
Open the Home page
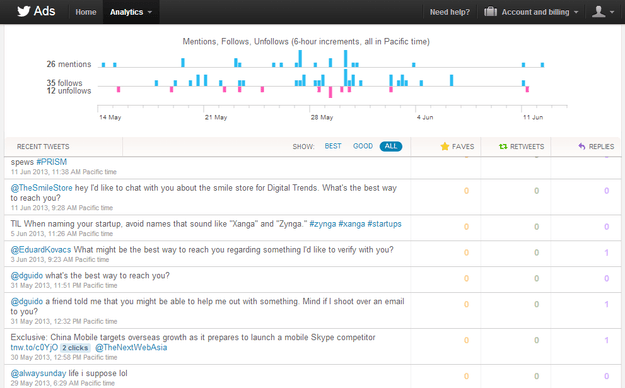[86, 12]
